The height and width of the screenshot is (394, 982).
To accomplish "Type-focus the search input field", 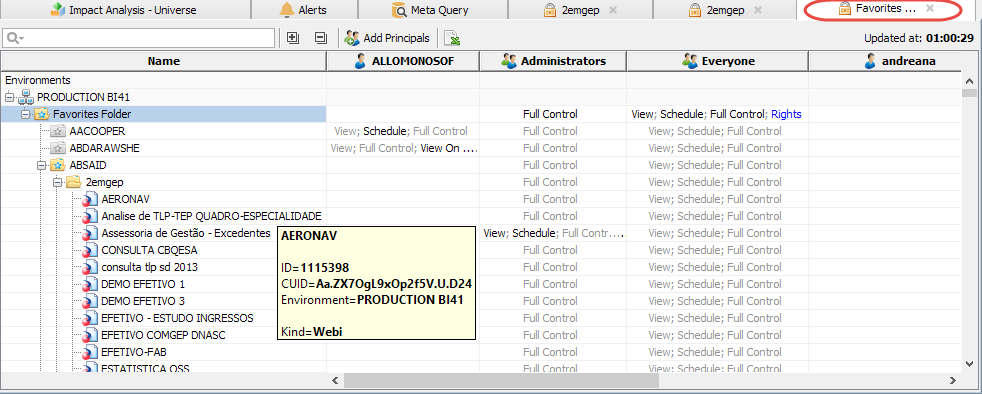I will [x=138, y=38].
